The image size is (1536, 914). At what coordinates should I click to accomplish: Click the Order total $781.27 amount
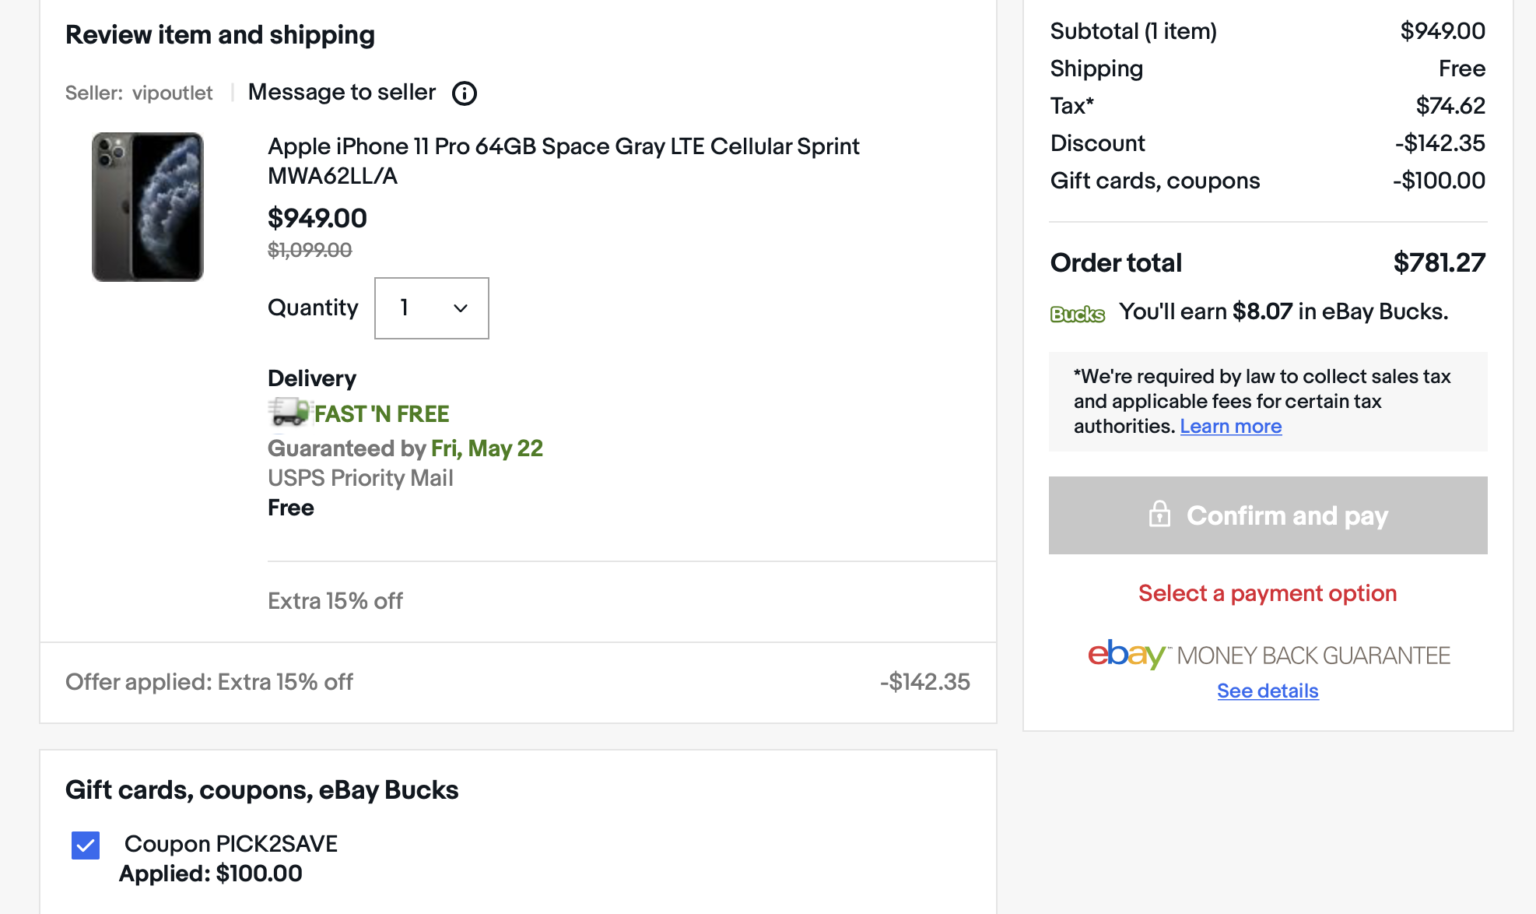coord(1440,263)
